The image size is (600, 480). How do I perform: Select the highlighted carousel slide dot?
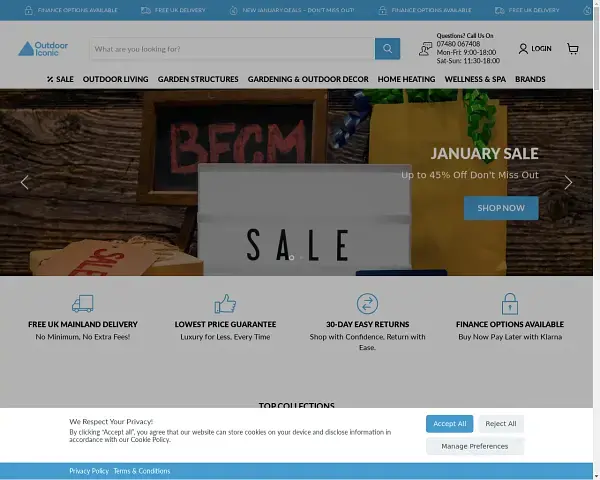click(291, 257)
